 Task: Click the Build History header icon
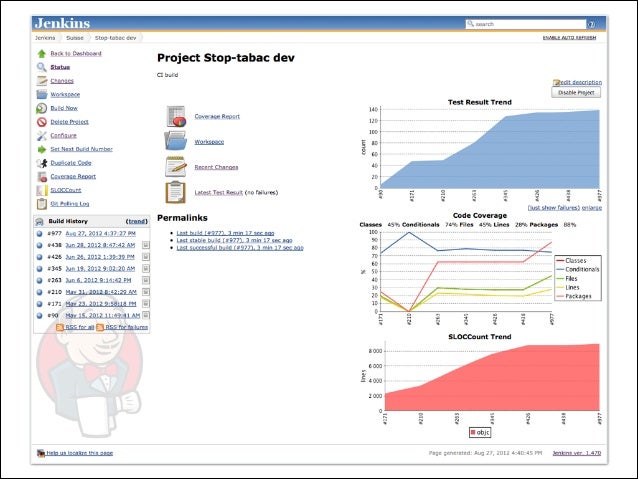(x=39, y=221)
